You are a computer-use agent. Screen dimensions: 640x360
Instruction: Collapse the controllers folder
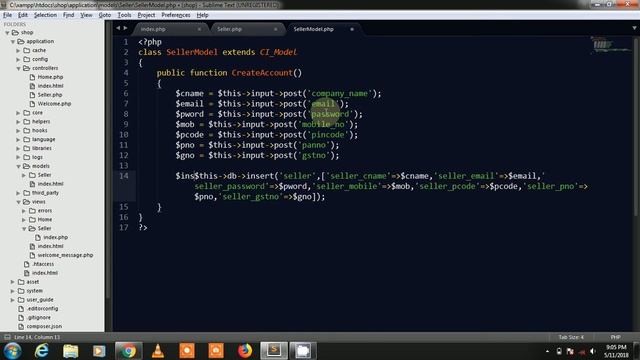coord(18,69)
